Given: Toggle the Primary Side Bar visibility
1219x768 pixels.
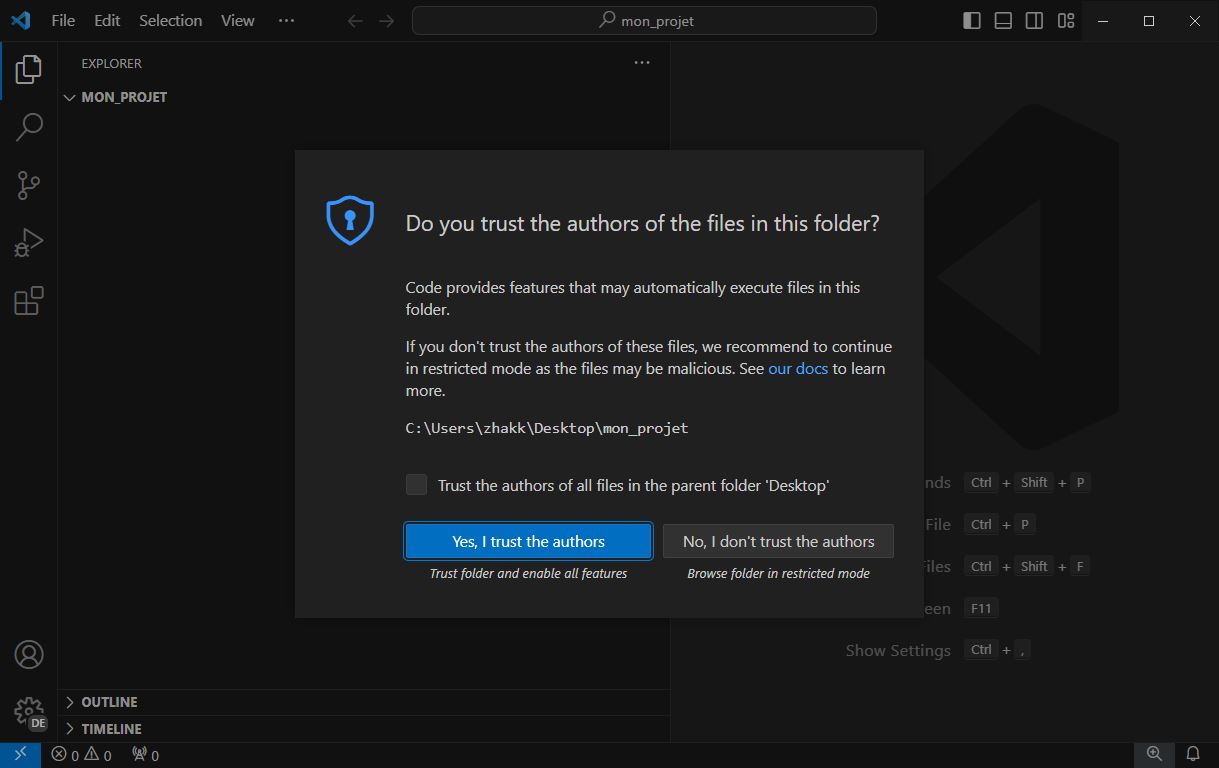Looking at the screenshot, I should click(x=971, y=20).
